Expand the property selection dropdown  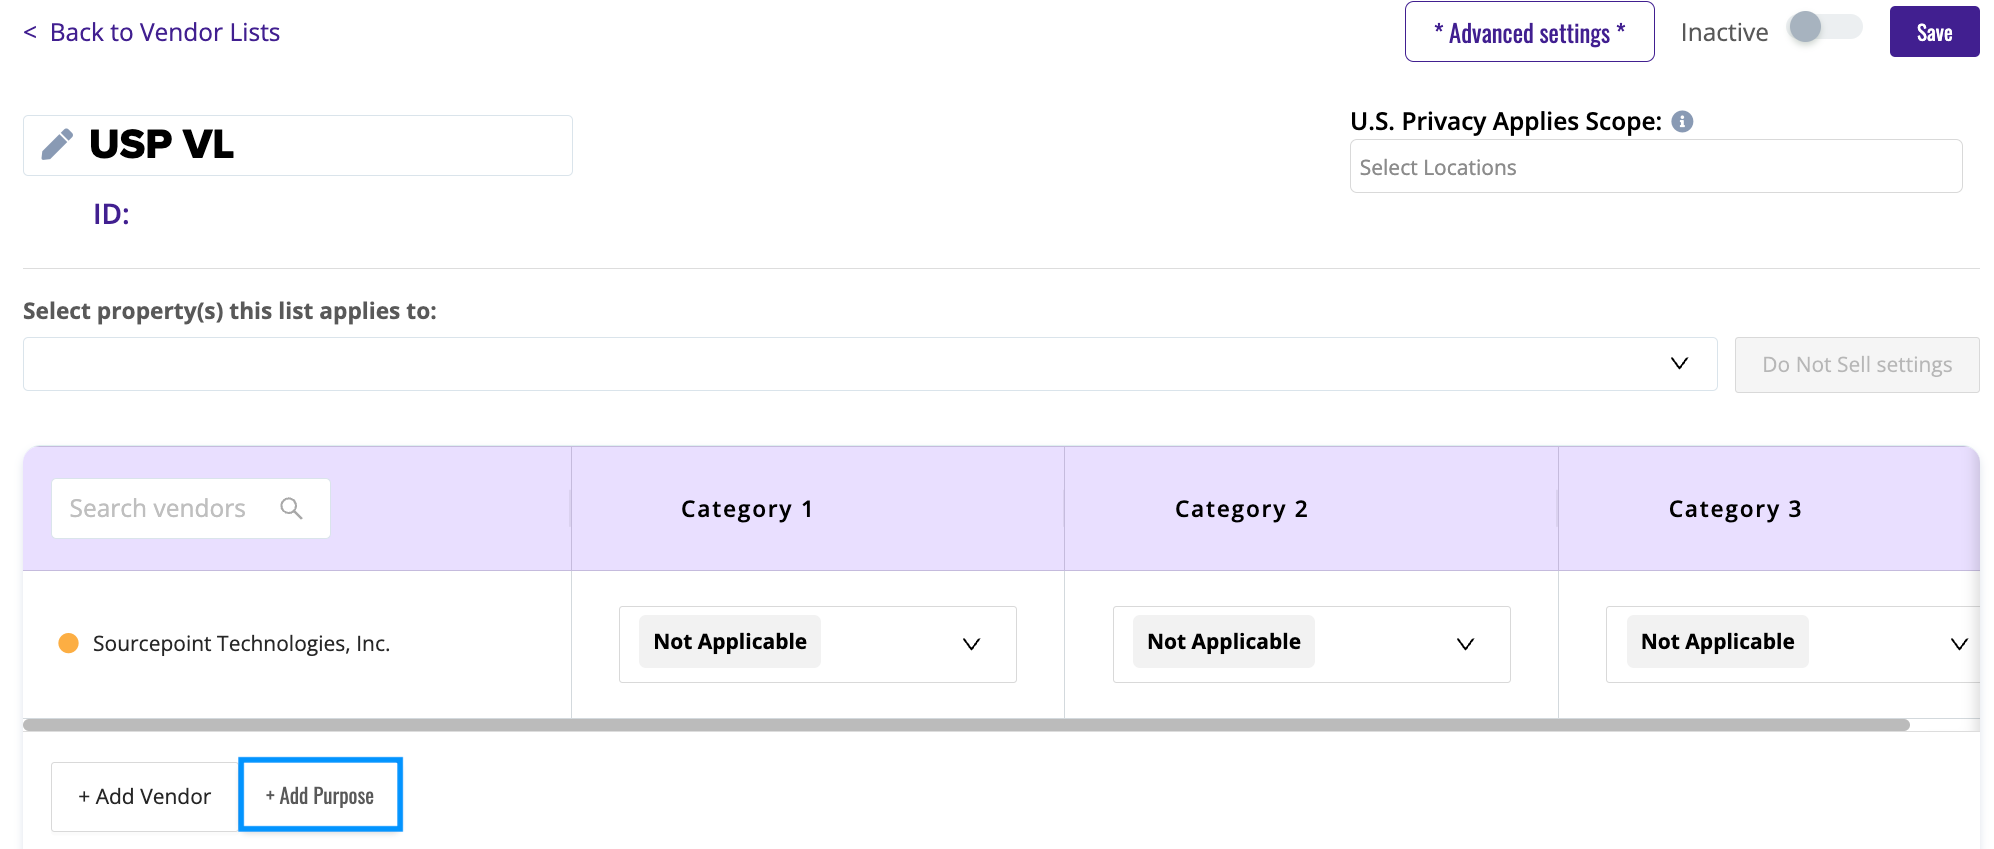click(870, 364)
